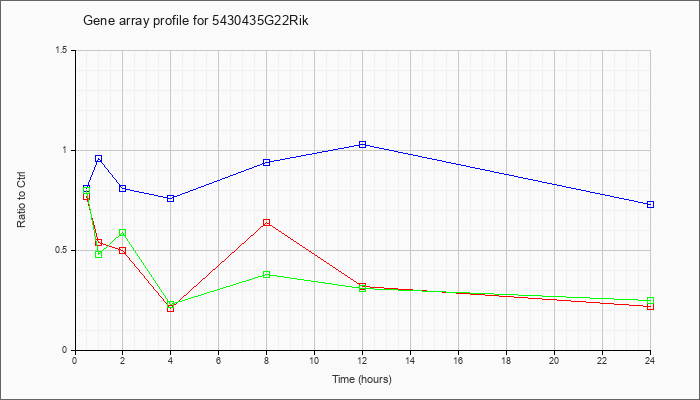
Task: Click the red data point at 8 hours
Action: pyautogui.click(x=267, y=222)
